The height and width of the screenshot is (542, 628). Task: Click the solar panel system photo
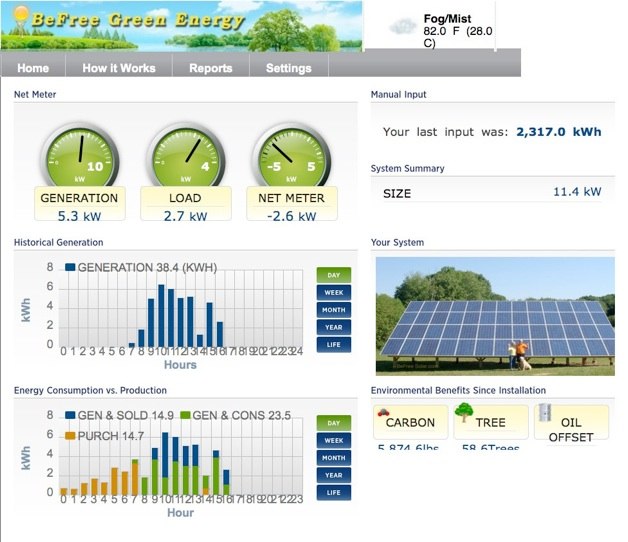click(494, 315)
